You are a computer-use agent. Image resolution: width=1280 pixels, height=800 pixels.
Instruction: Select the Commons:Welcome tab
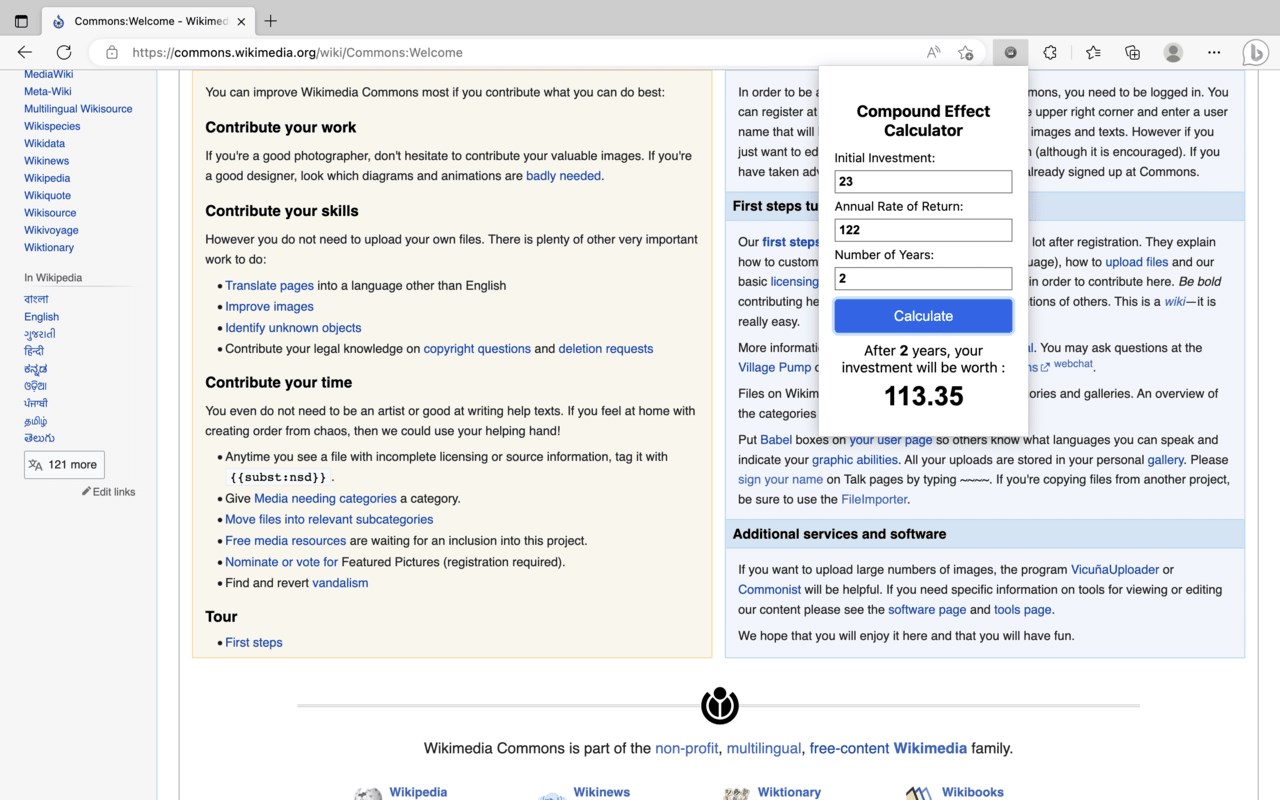pos(148,21)
